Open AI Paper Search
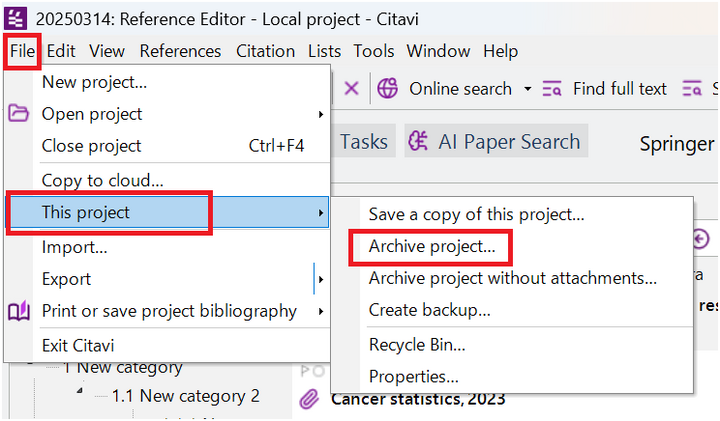The height and width of the screenshot is (421, 720). coord(496,141)
